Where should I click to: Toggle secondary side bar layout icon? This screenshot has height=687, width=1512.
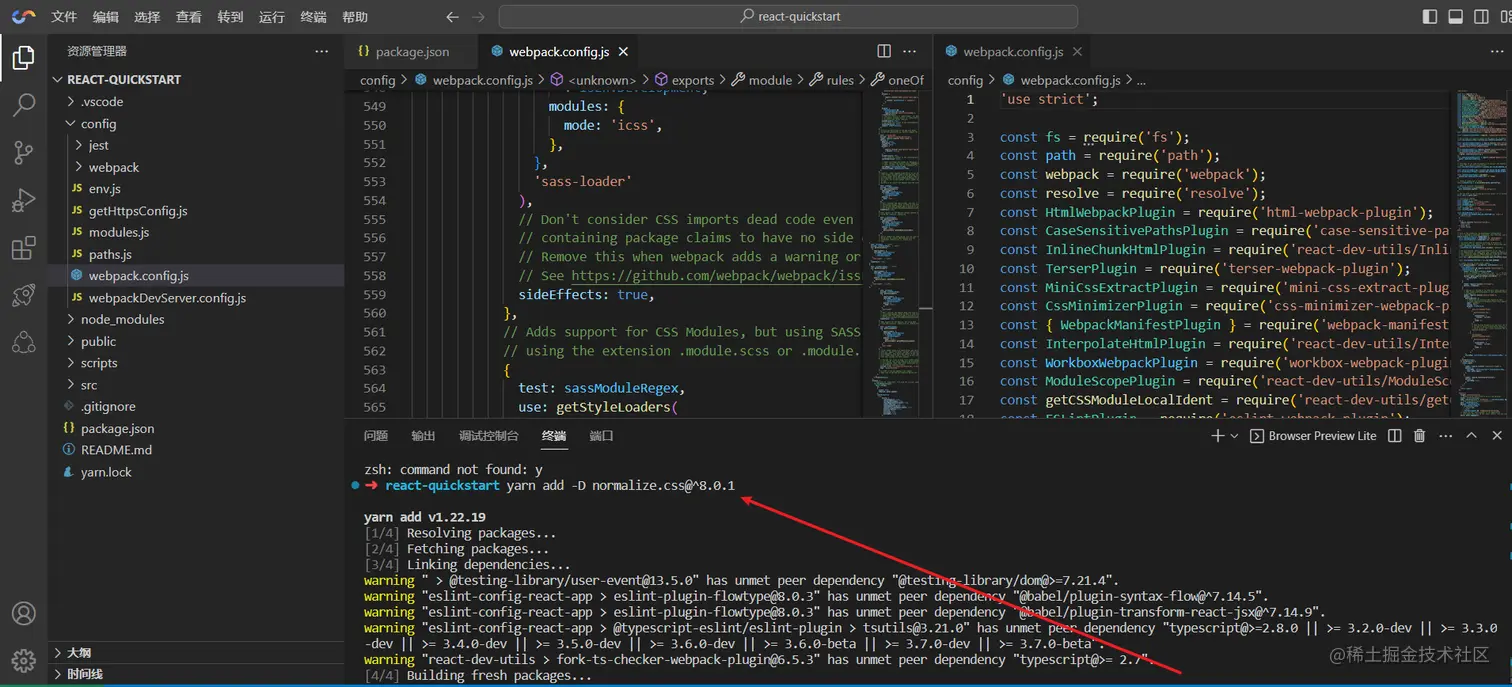tap(1483, 17)
